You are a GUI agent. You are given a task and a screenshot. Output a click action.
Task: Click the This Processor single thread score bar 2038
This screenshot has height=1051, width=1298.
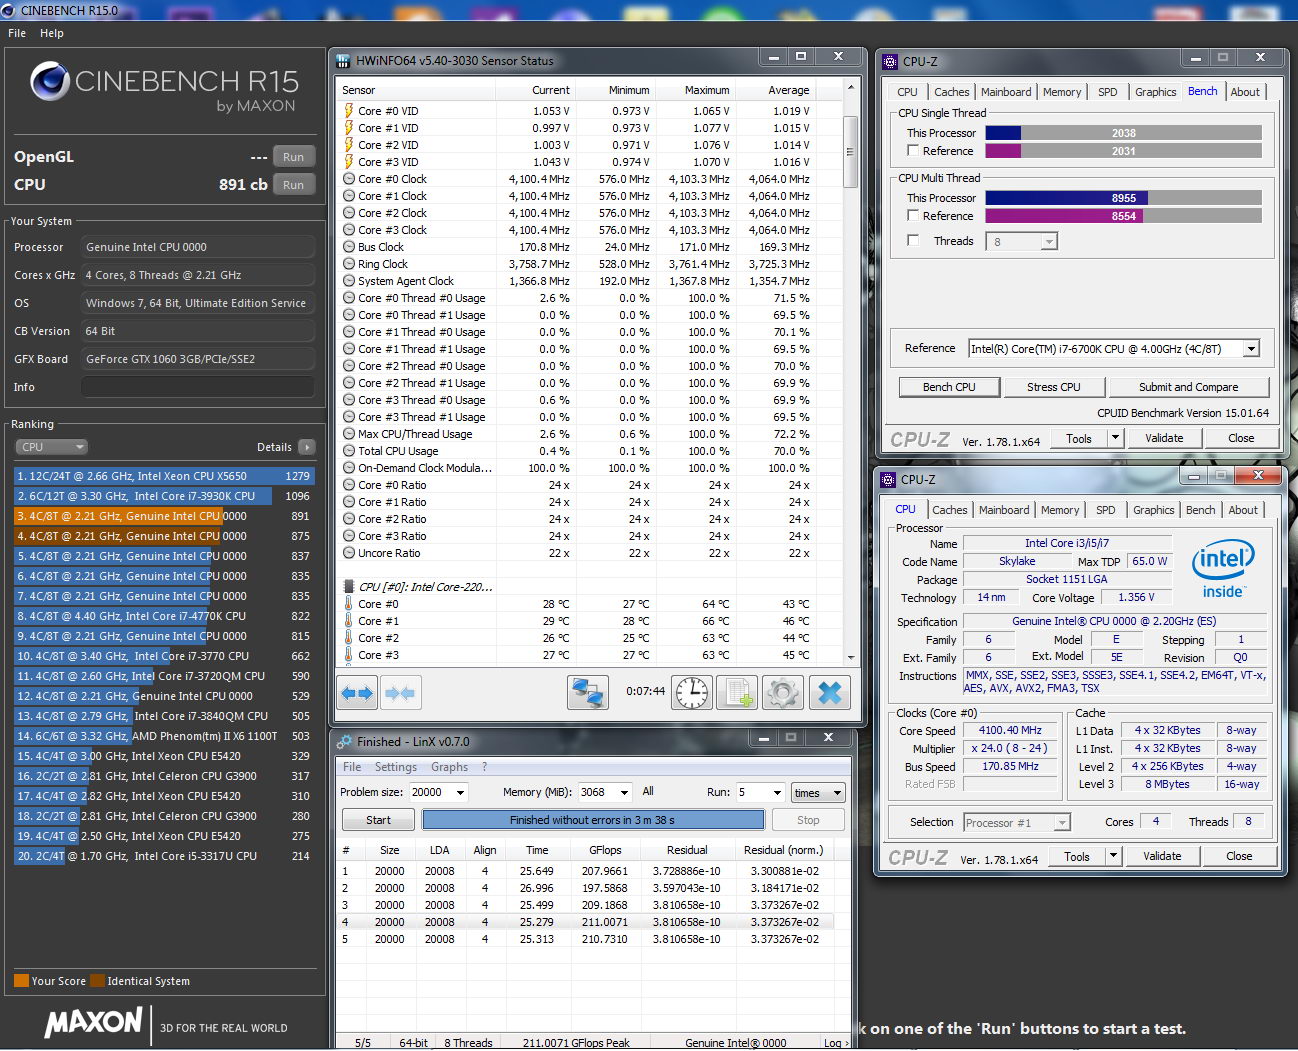coord(1123,133)
